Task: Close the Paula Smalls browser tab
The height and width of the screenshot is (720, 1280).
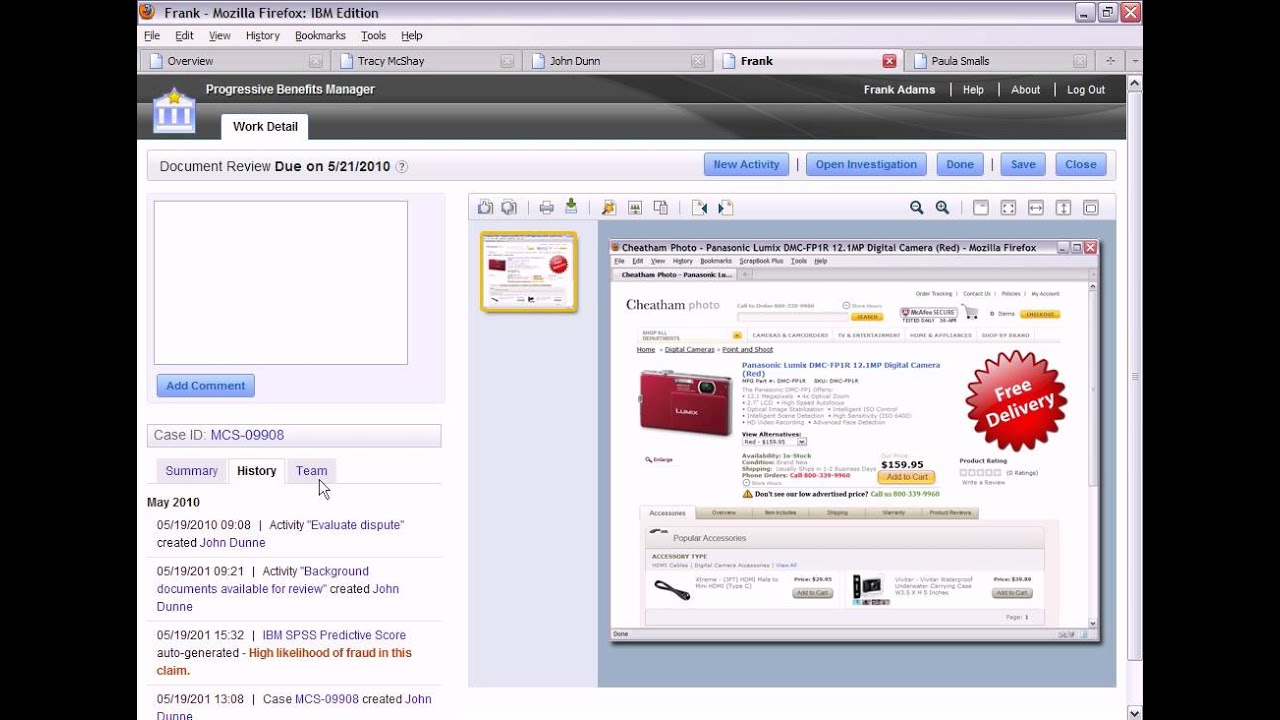Action: [x=1081, y=61]
